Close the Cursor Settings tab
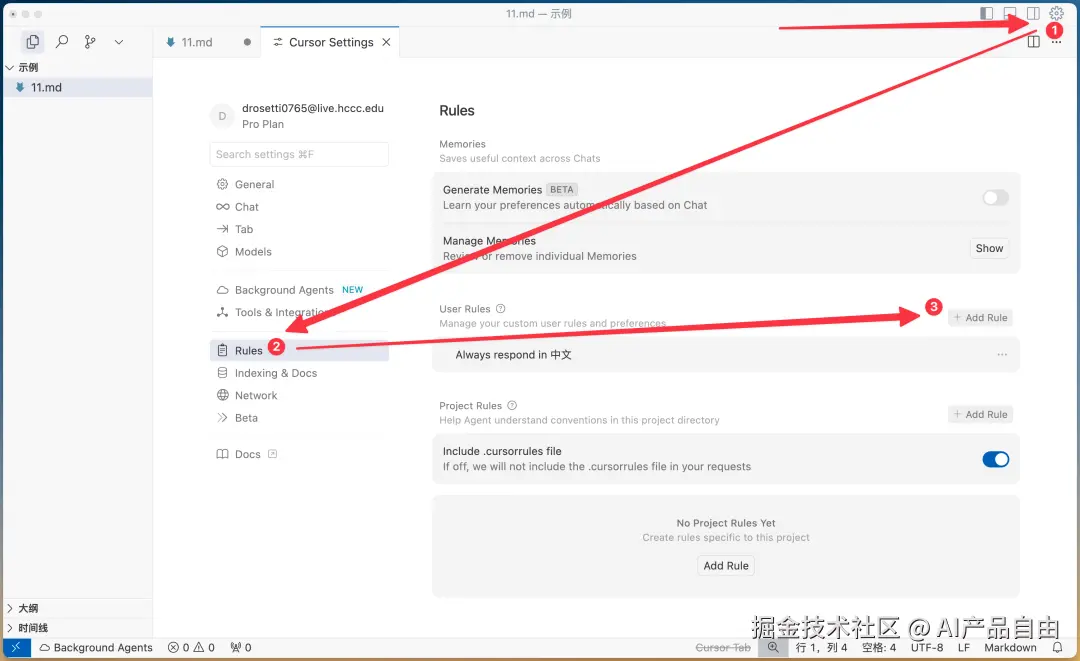 (386, 42)
